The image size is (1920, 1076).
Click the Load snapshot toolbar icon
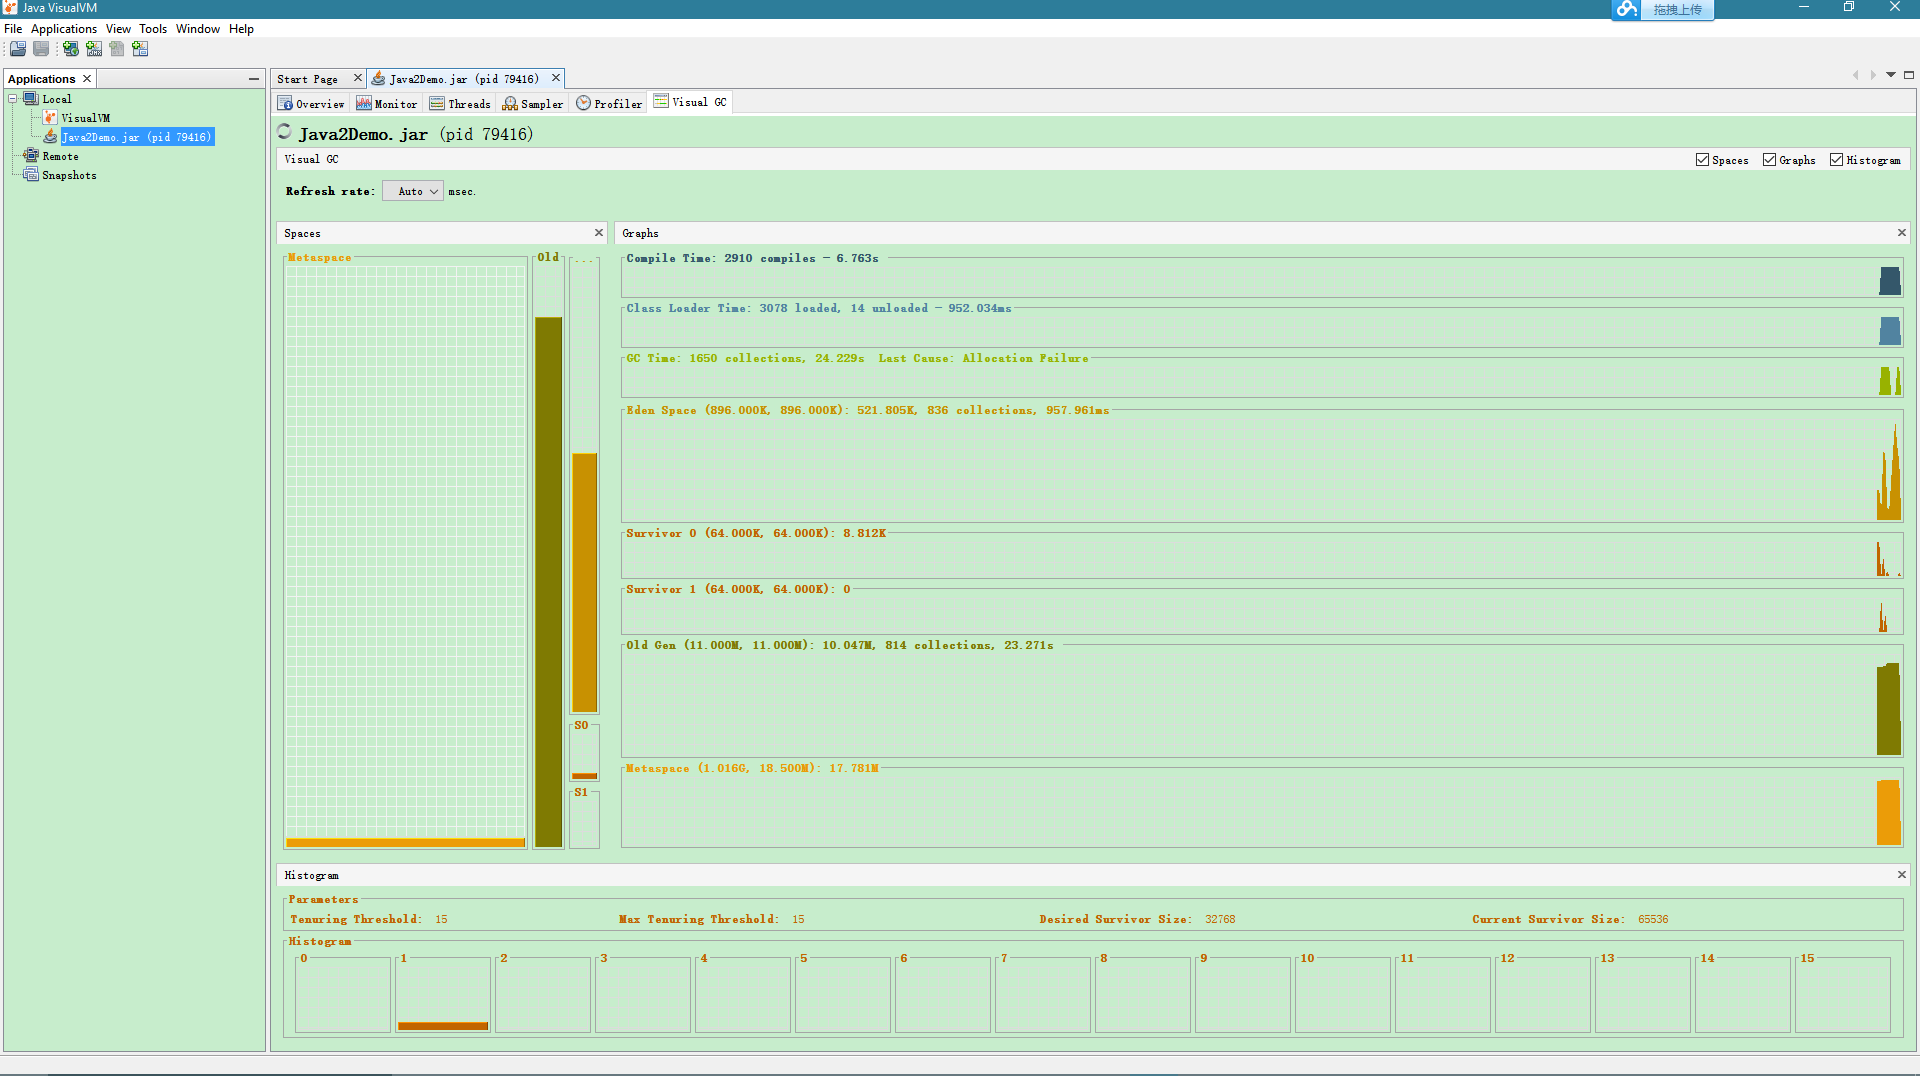[x=18, y=49]
